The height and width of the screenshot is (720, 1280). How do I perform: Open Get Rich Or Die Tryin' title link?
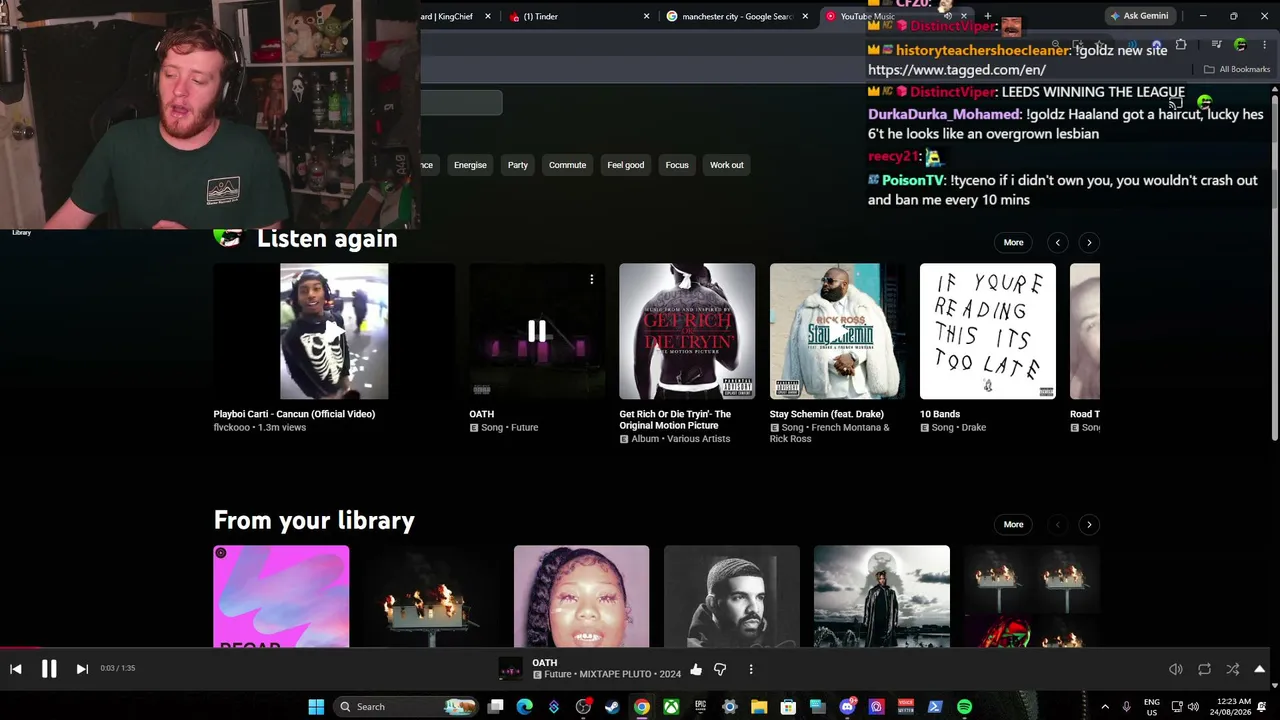(x=675, y=420)
